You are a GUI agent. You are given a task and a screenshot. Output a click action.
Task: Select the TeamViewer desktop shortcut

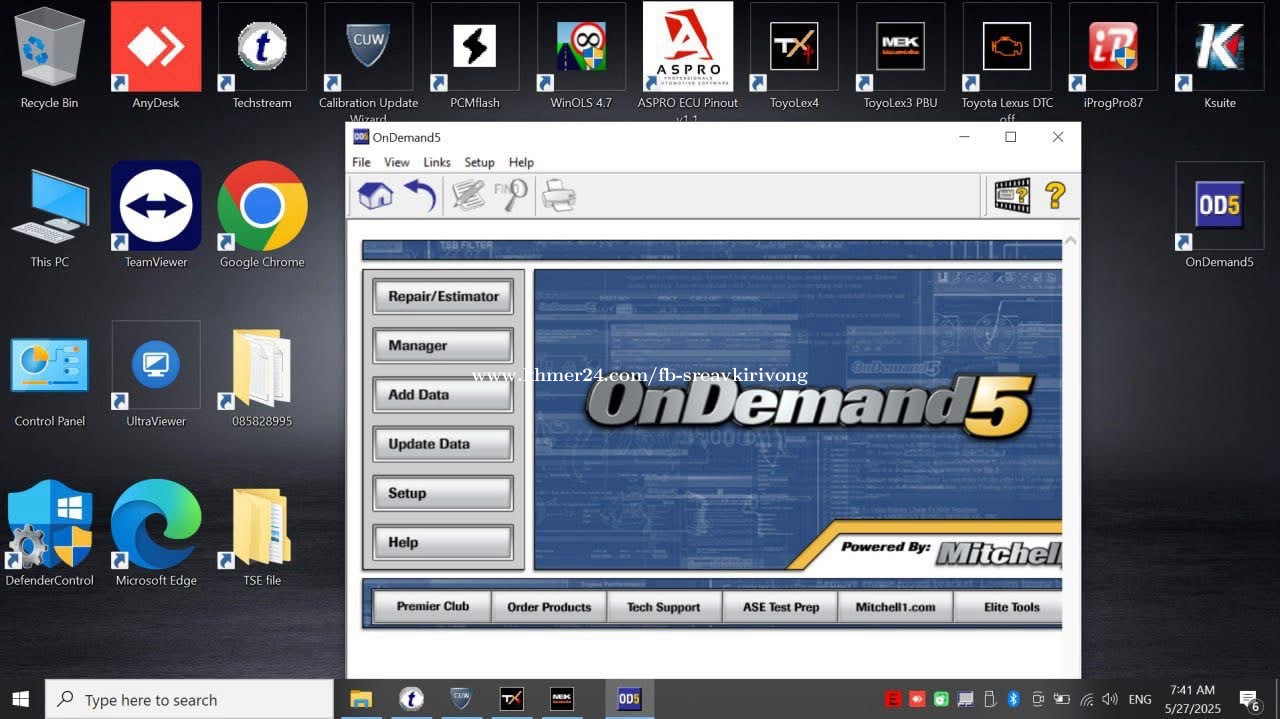click(156, 216)
